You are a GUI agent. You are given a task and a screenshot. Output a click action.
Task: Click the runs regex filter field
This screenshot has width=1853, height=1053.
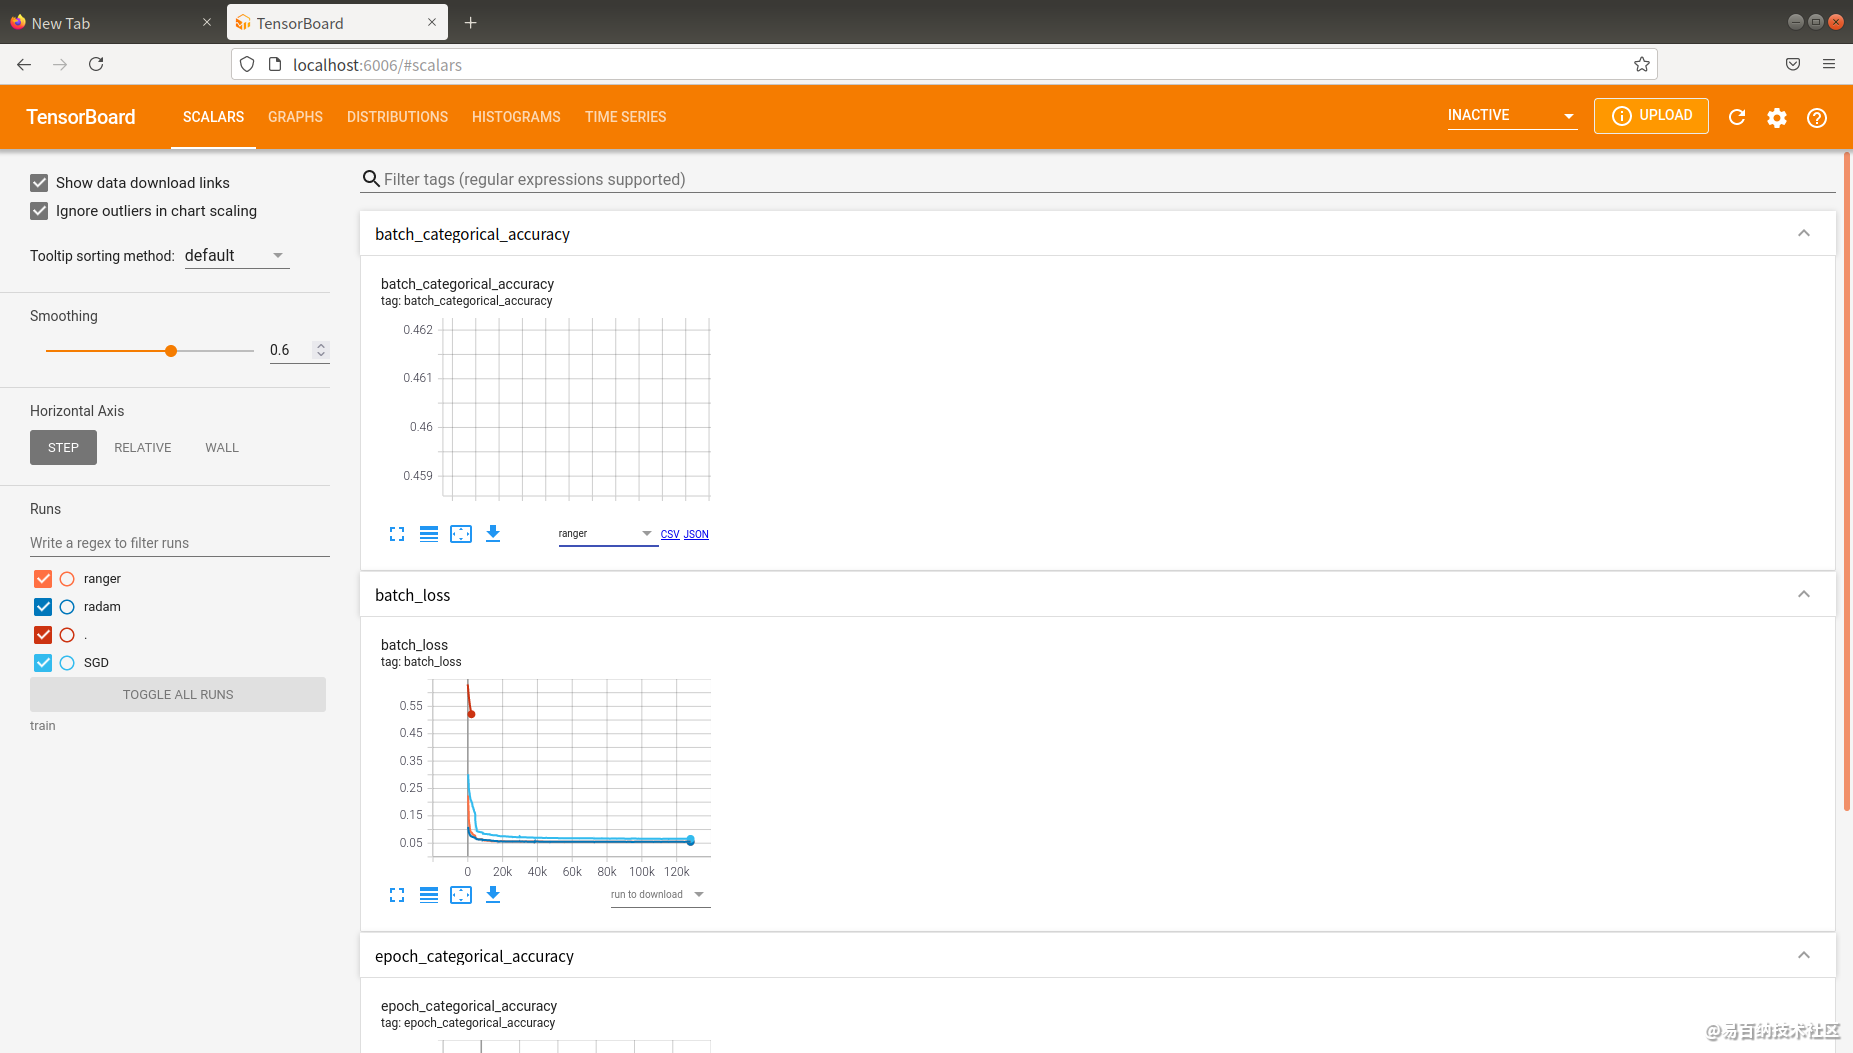click(180, 543)
